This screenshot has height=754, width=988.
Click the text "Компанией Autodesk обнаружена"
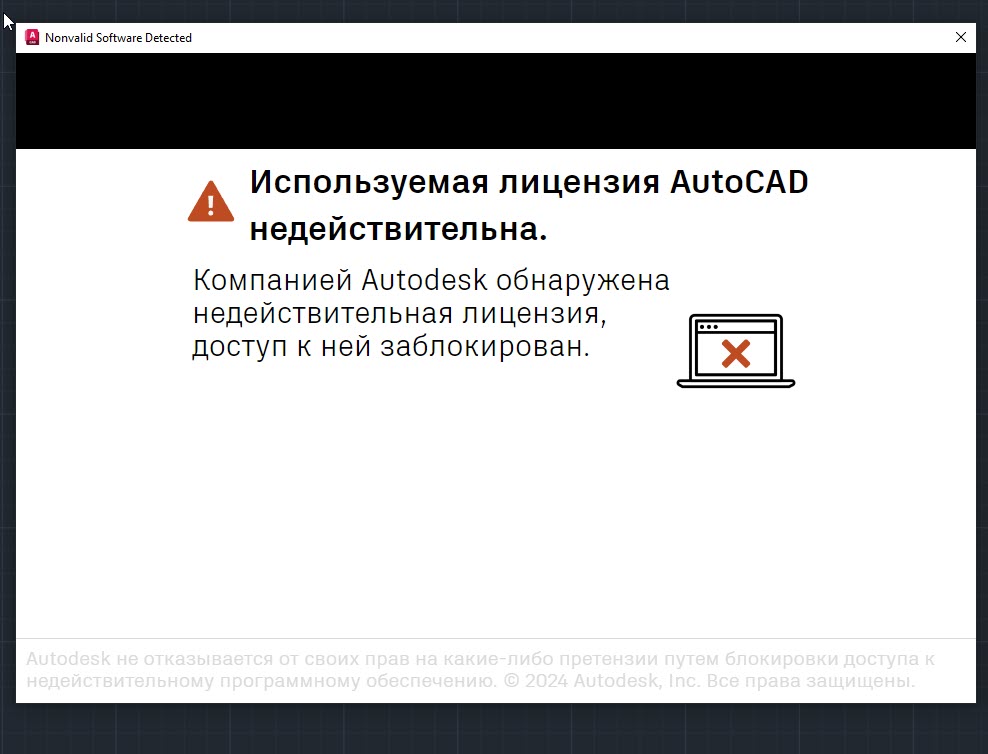tap(431, 280)
